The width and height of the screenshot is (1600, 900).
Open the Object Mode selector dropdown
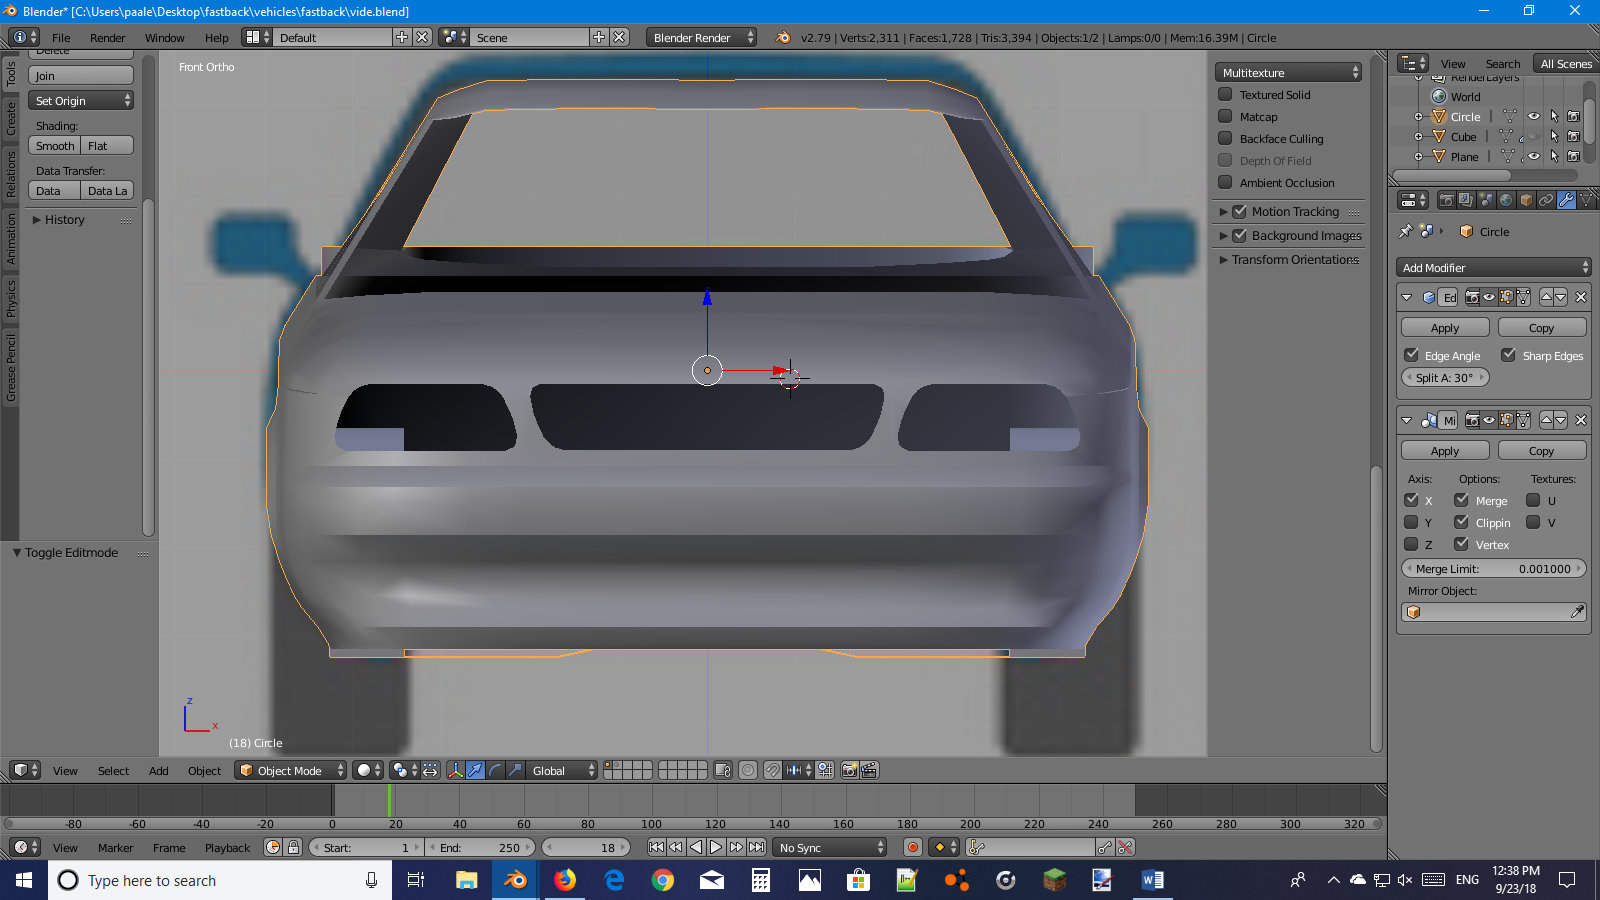click(290, 770)
